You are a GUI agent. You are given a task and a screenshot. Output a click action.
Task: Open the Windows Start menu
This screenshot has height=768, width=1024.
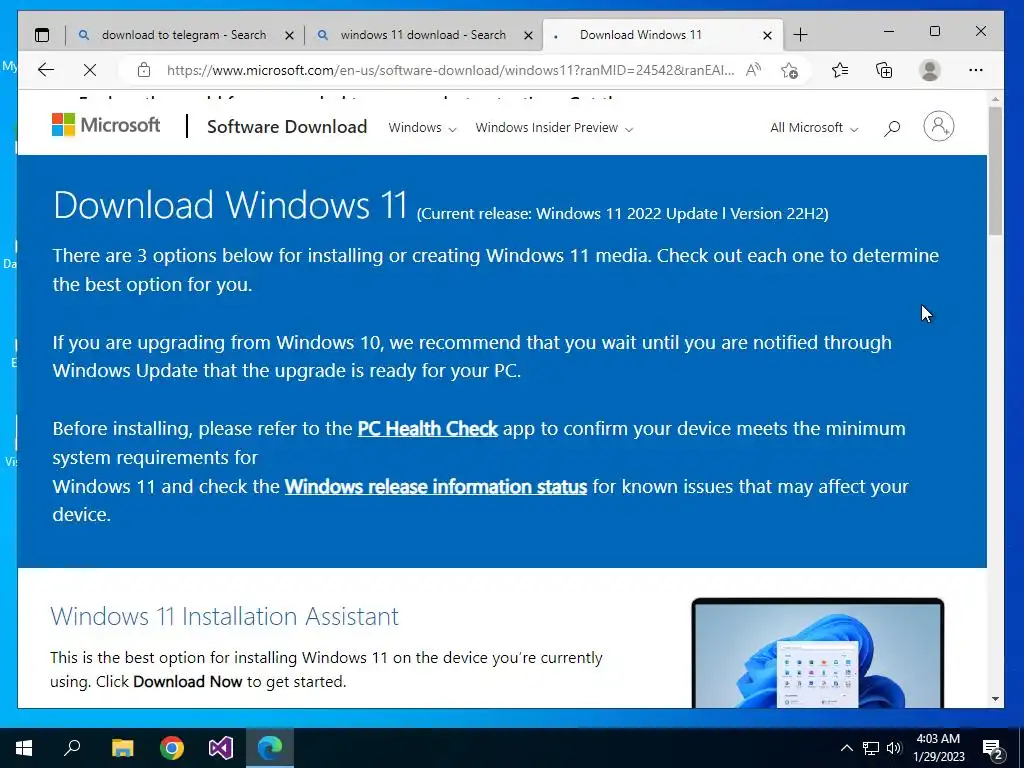tap(24, 748)
